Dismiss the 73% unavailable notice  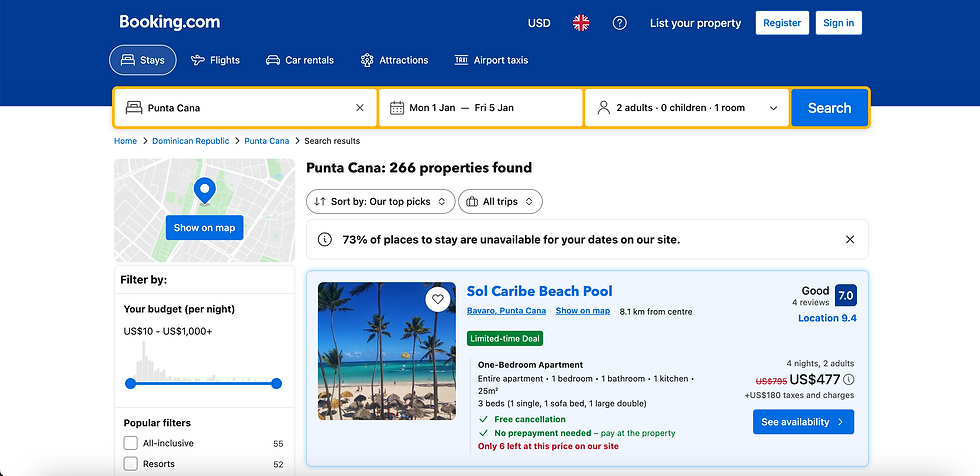849,239
